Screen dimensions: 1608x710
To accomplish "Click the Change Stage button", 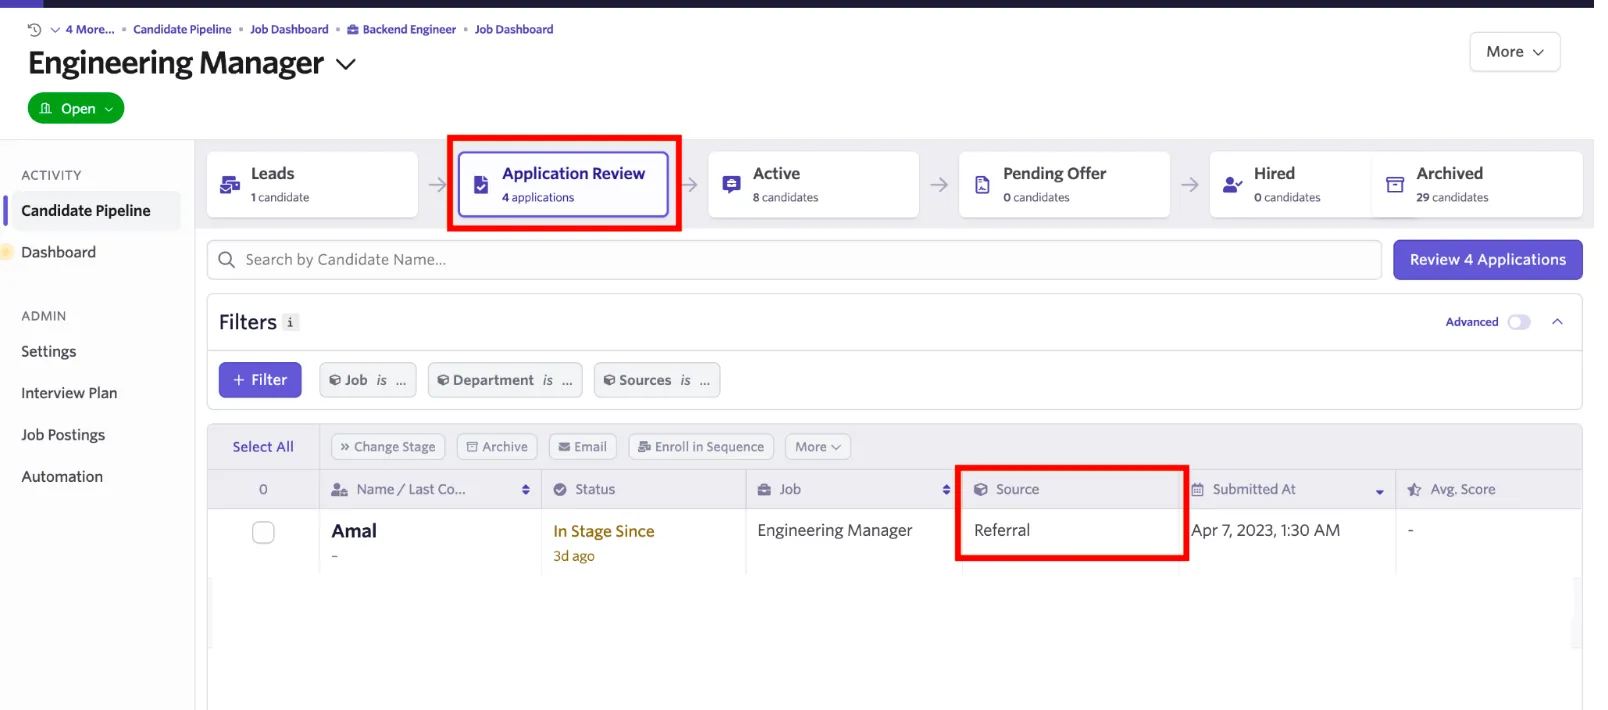I will pos(388,447).
